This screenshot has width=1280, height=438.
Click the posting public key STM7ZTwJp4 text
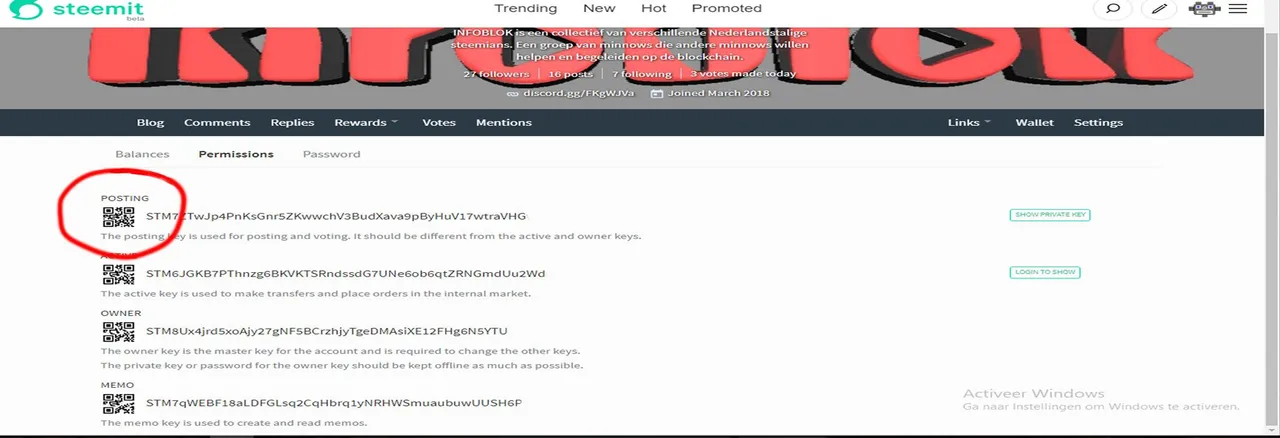(x=336, y=216)
